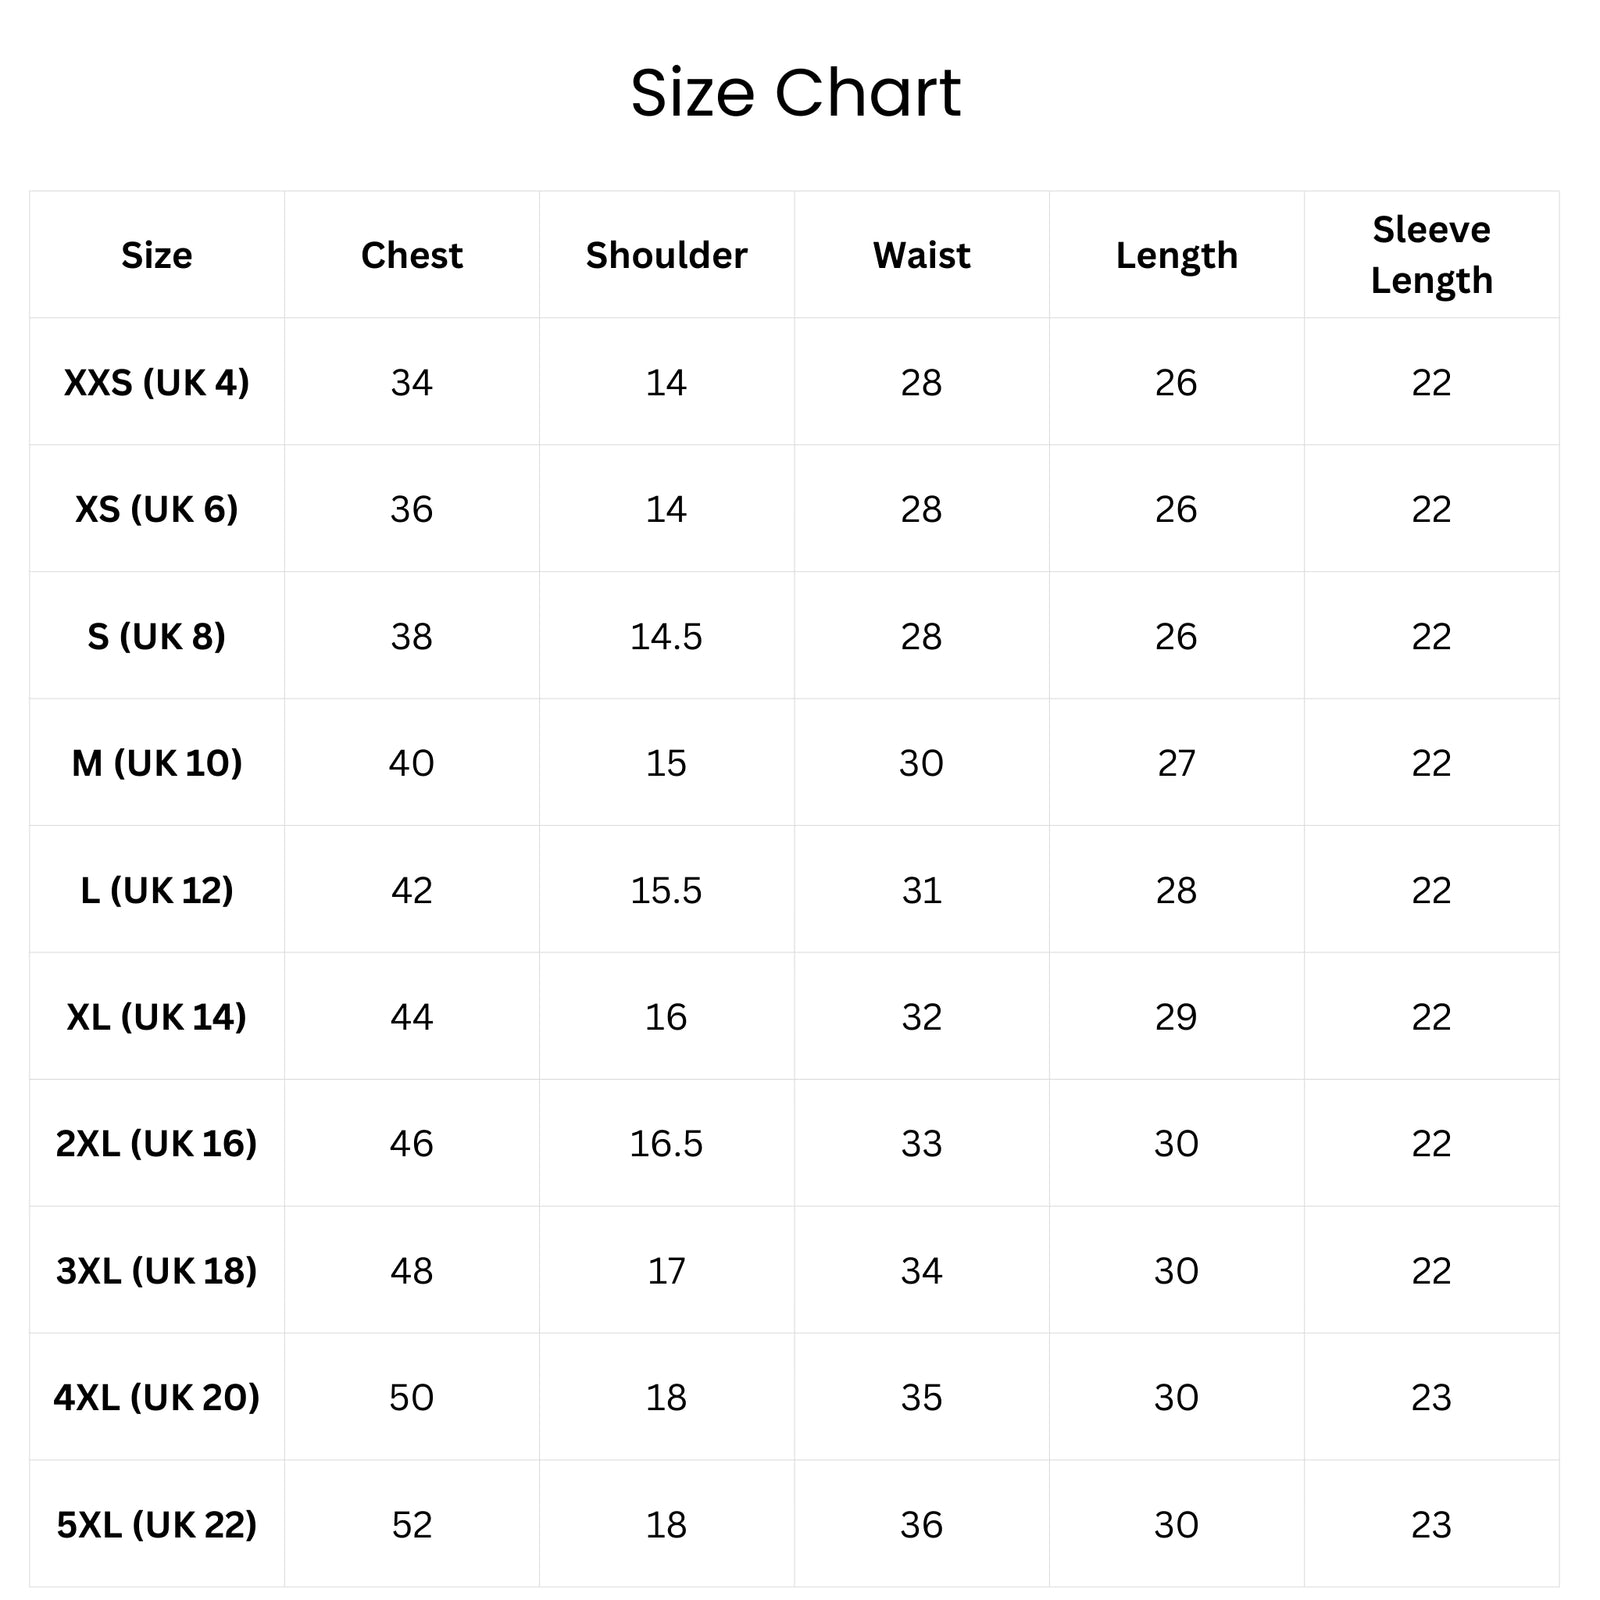
Task: Click the Shoulder column header
Action: click(x=667, y=255)
